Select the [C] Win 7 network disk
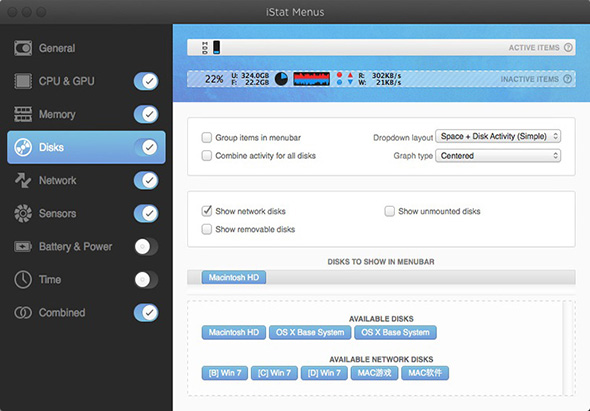 pos(274,373)
